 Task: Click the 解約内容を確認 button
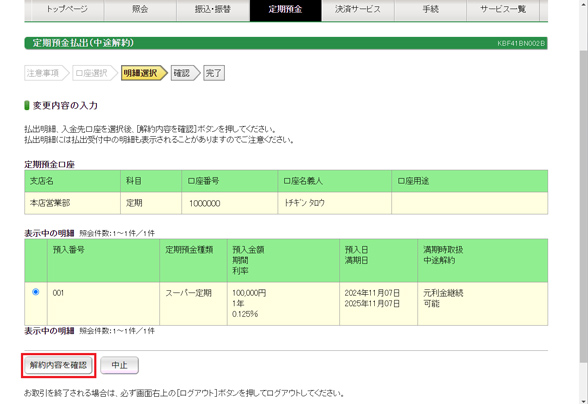click(x=58, y=365)
